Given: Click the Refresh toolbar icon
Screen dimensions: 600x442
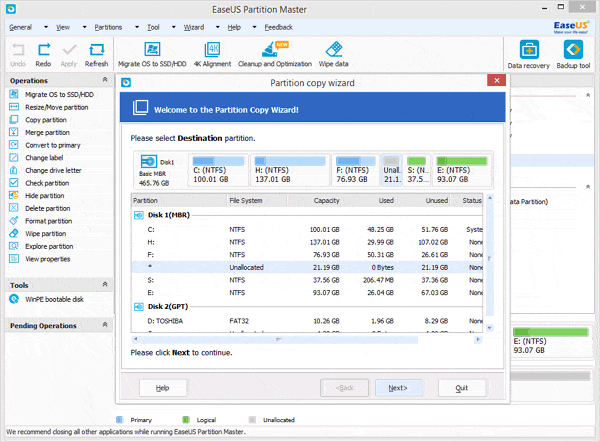Looking at the screenshot, I should pyautogui.click(x=96, y=55).
